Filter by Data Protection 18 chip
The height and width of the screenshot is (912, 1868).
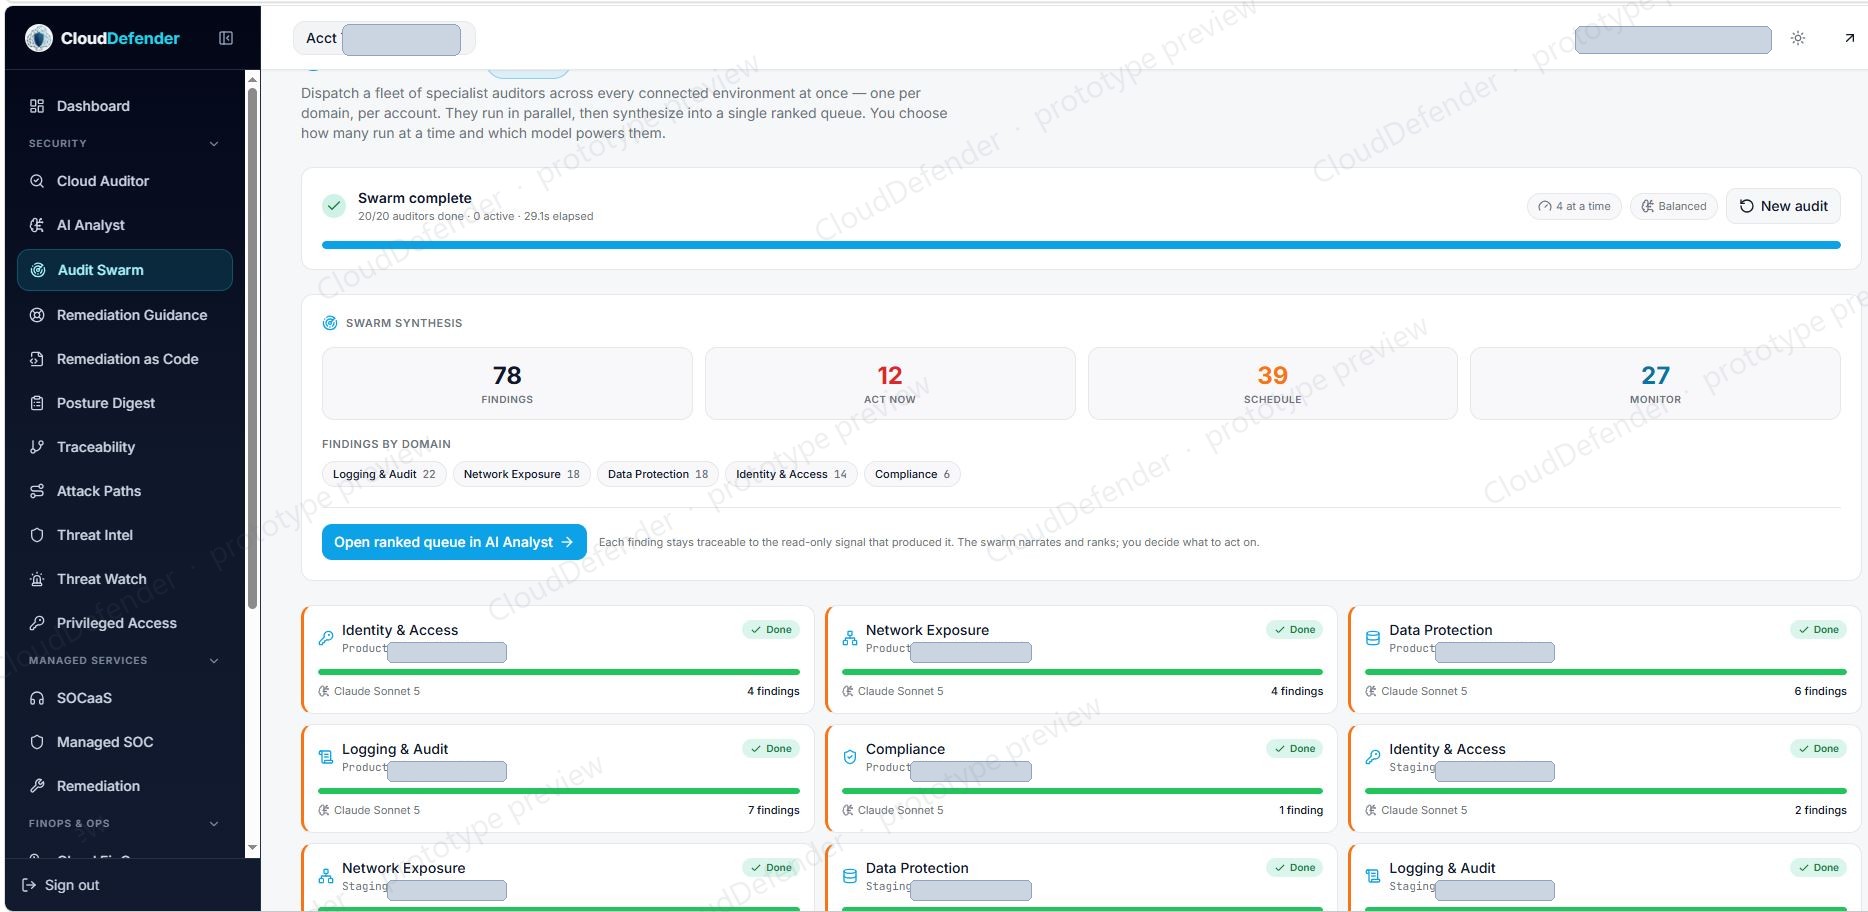click(658, 474)
